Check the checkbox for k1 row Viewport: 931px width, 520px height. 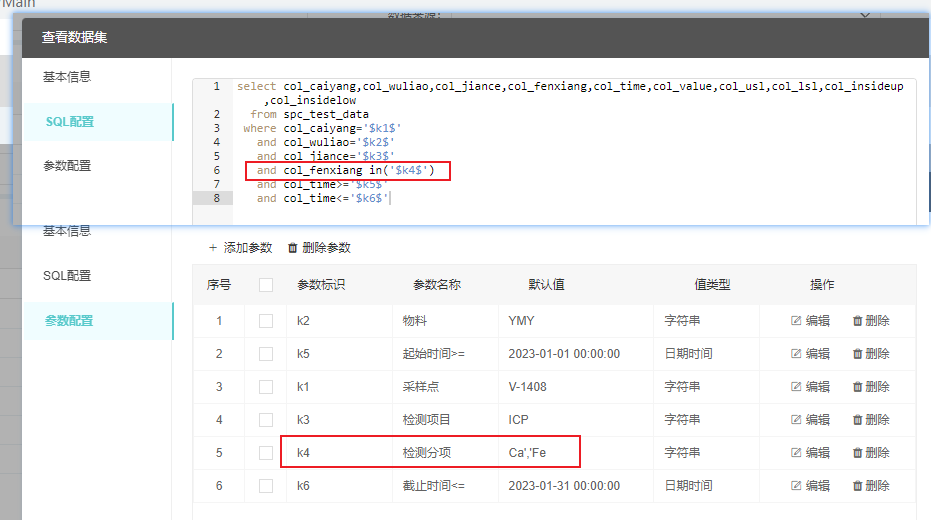coord(266,387)
